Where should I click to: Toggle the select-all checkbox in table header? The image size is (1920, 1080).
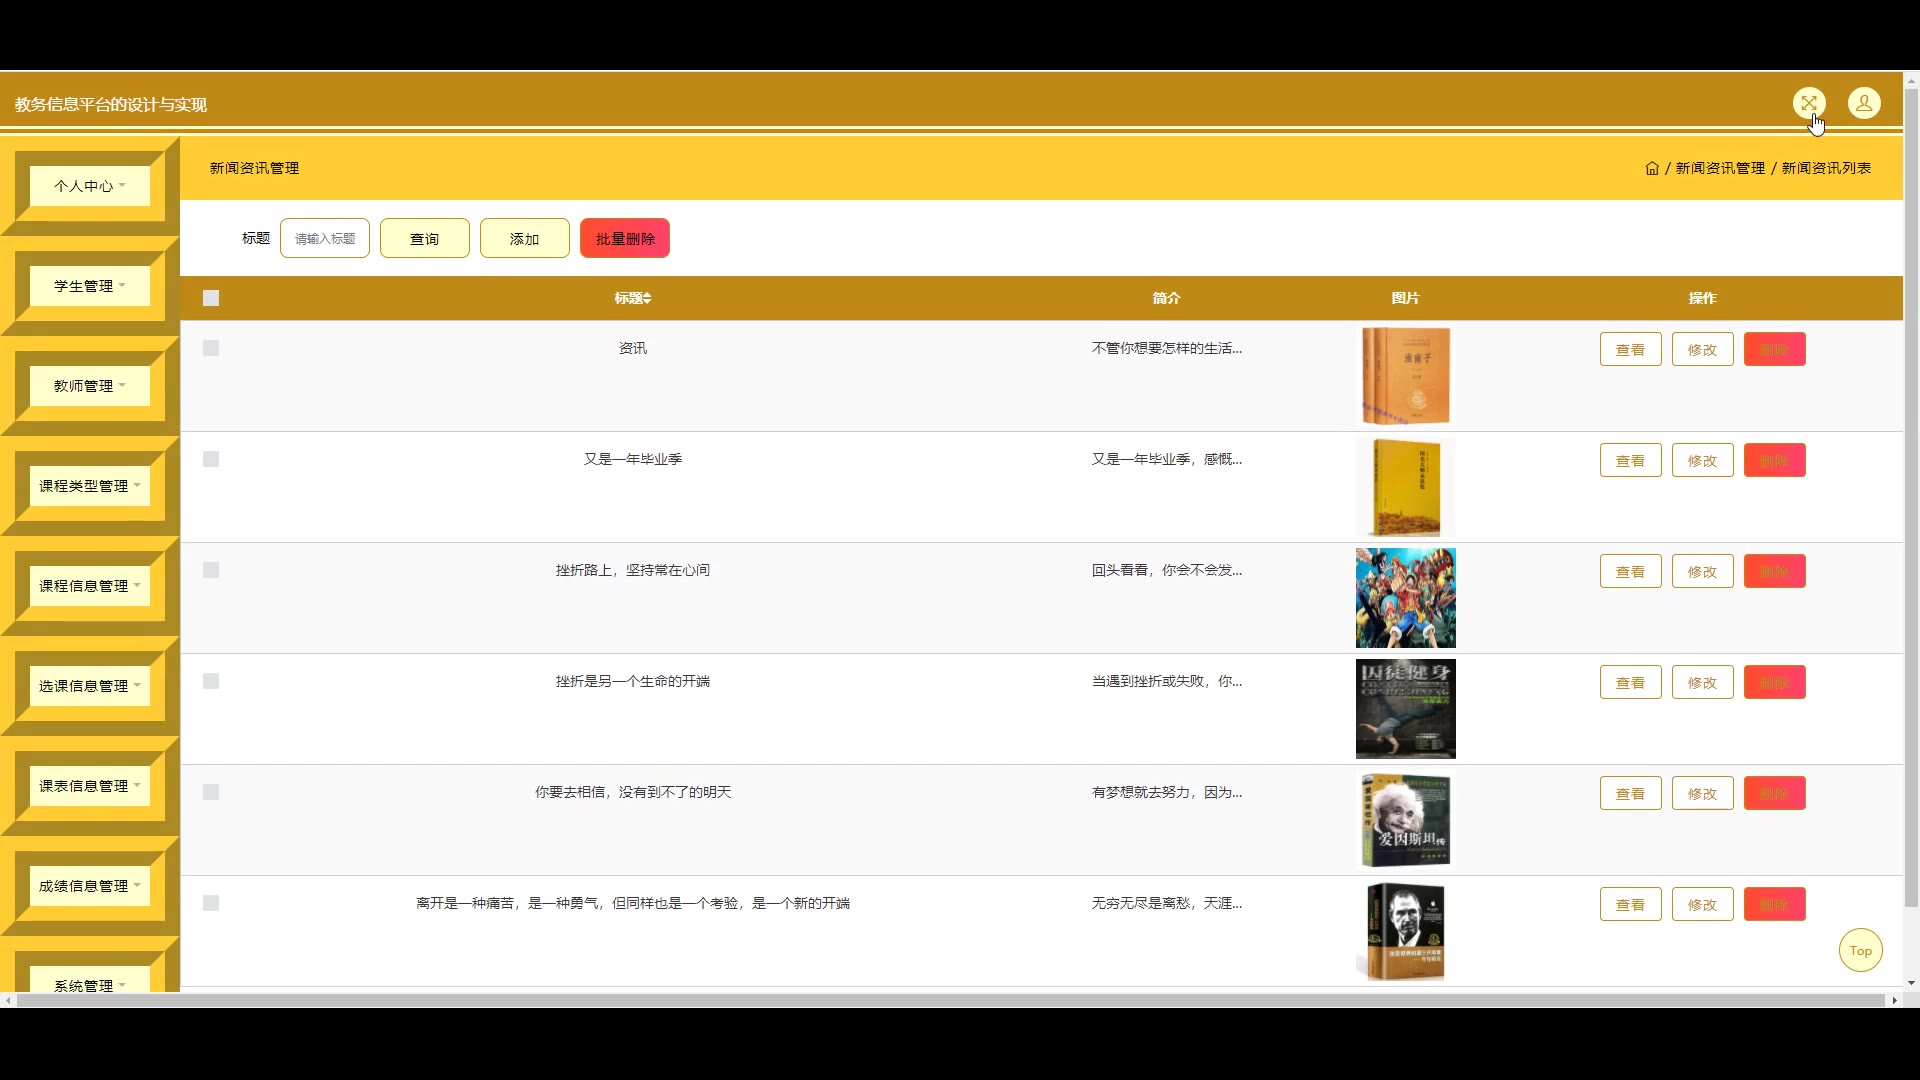(x=211, y=298)
